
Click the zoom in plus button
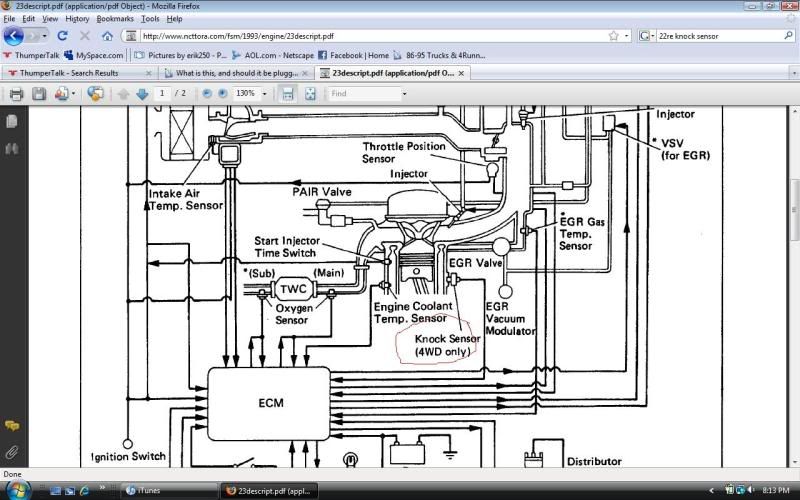point(222,93)
